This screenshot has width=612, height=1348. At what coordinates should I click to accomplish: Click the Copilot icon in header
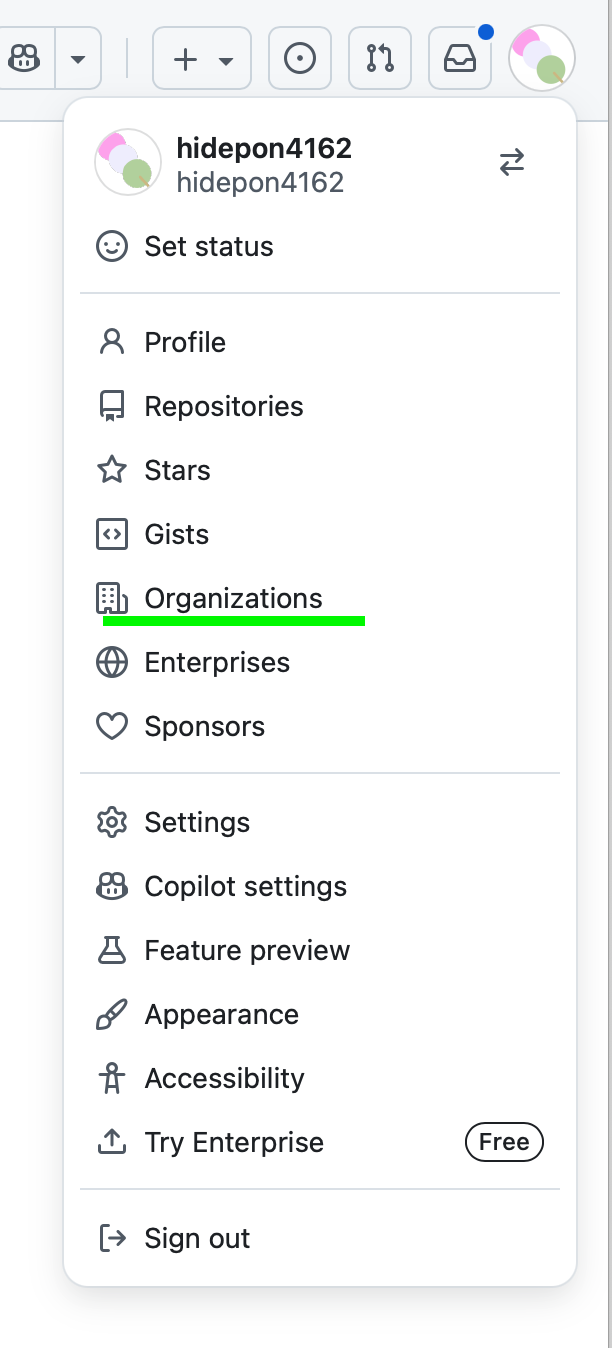click(x=24, y=59)
